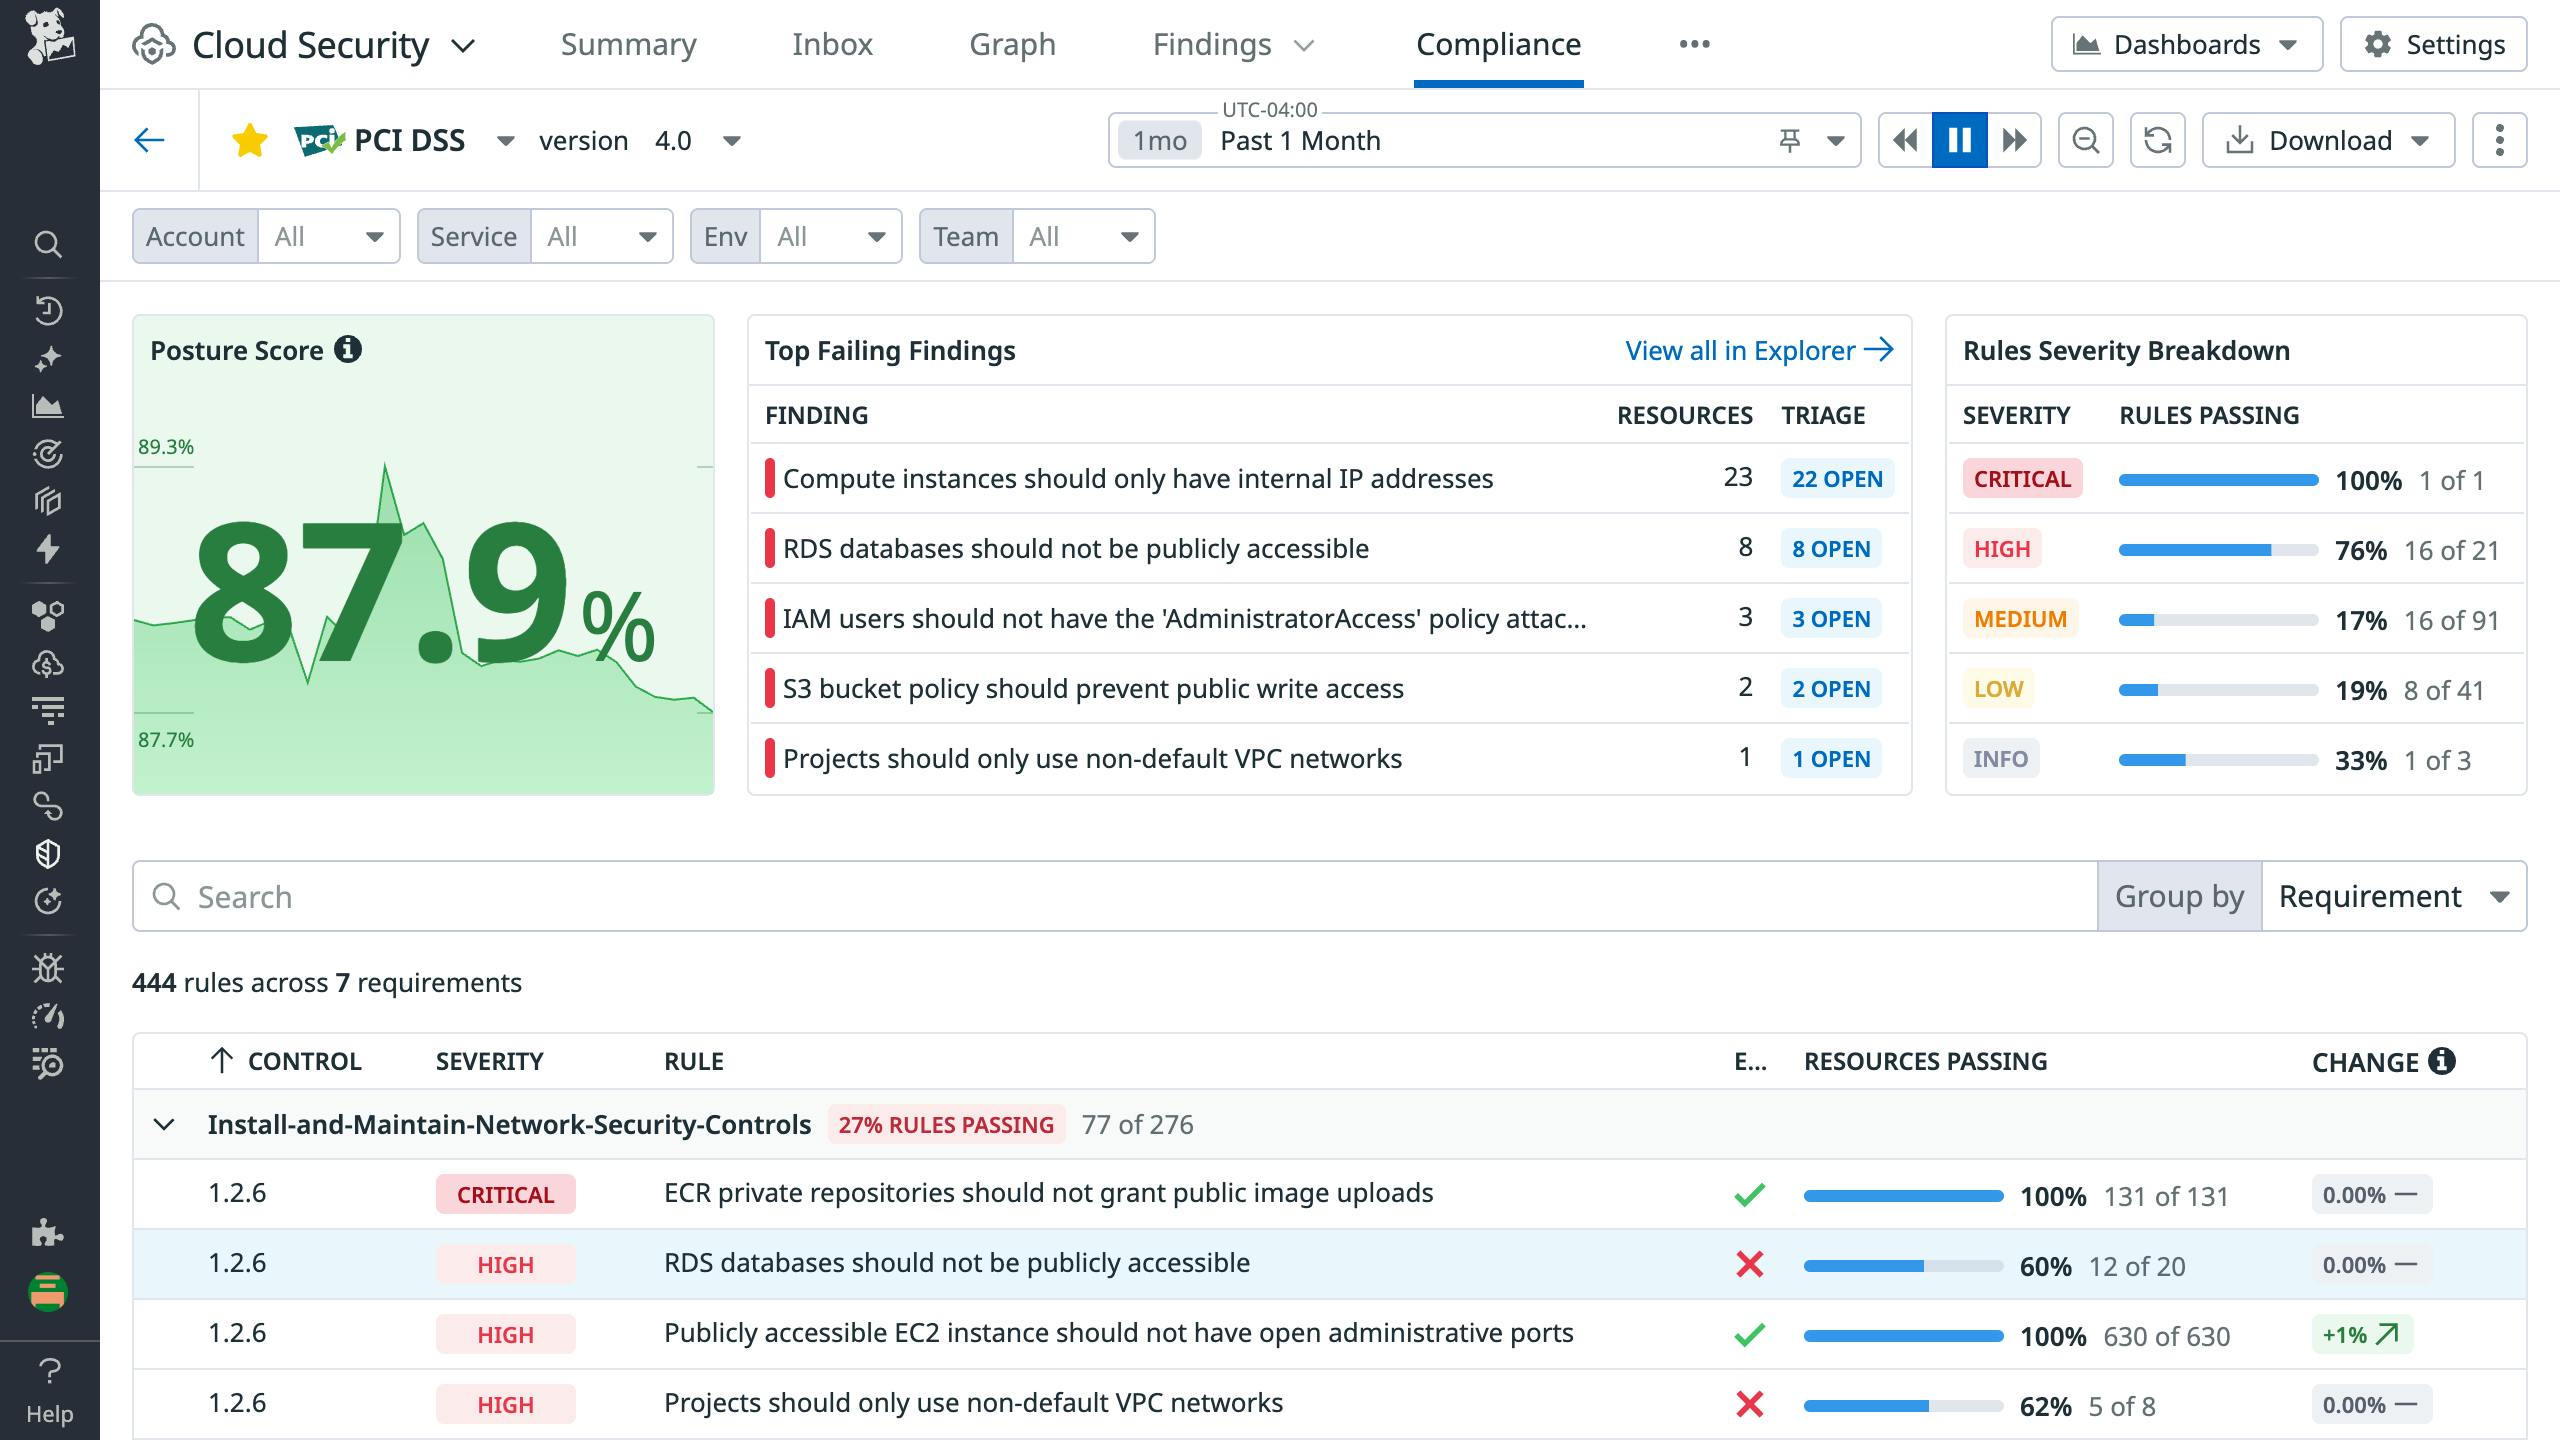Image resolution: width=2560 pixels, height=1440 pixels.
Task: Click the Download button
Action: 2327,140
